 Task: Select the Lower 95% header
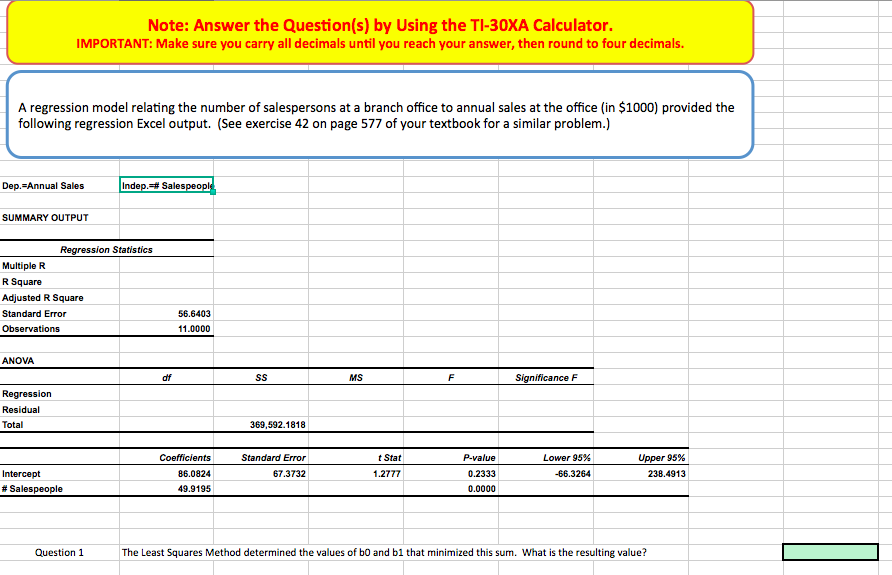coord(567,457)
